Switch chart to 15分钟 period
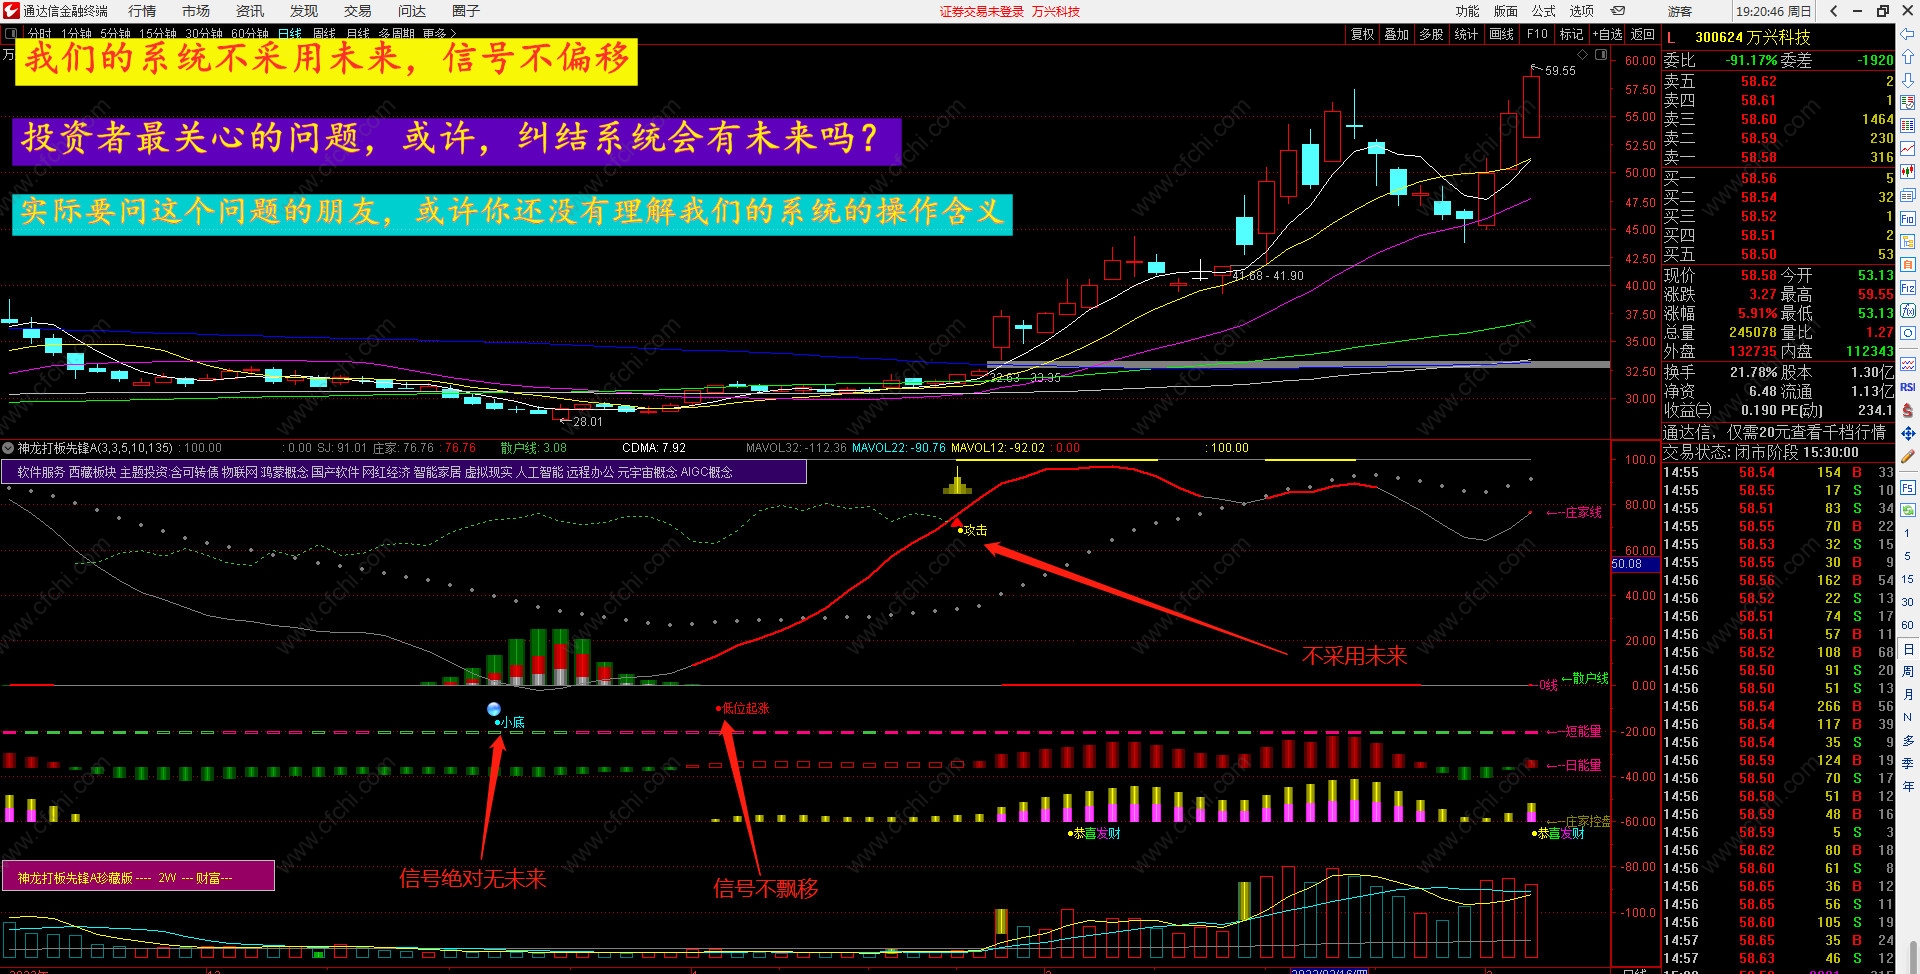Viewport: 1920px width, 974px height. [x=159, y=34]
